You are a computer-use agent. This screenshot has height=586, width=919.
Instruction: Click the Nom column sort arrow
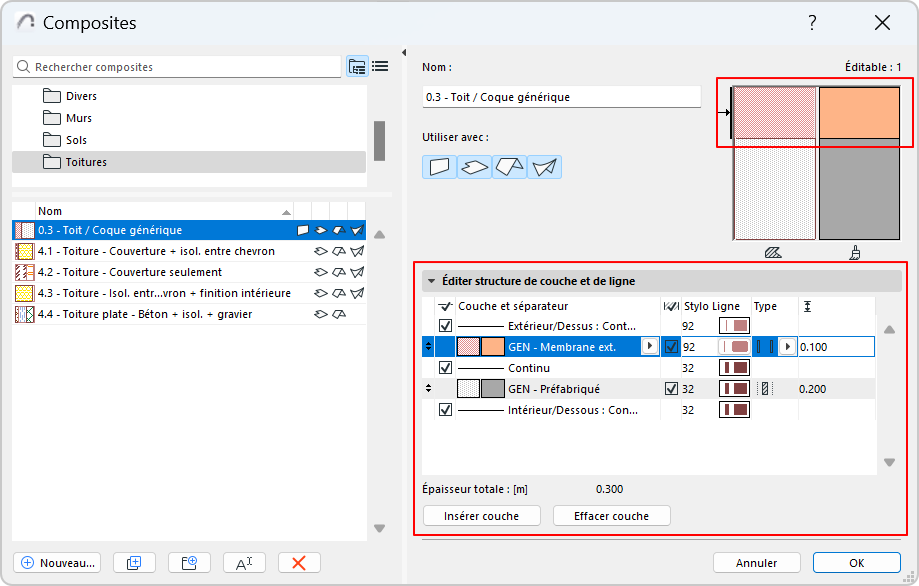[x=286, y=212]
